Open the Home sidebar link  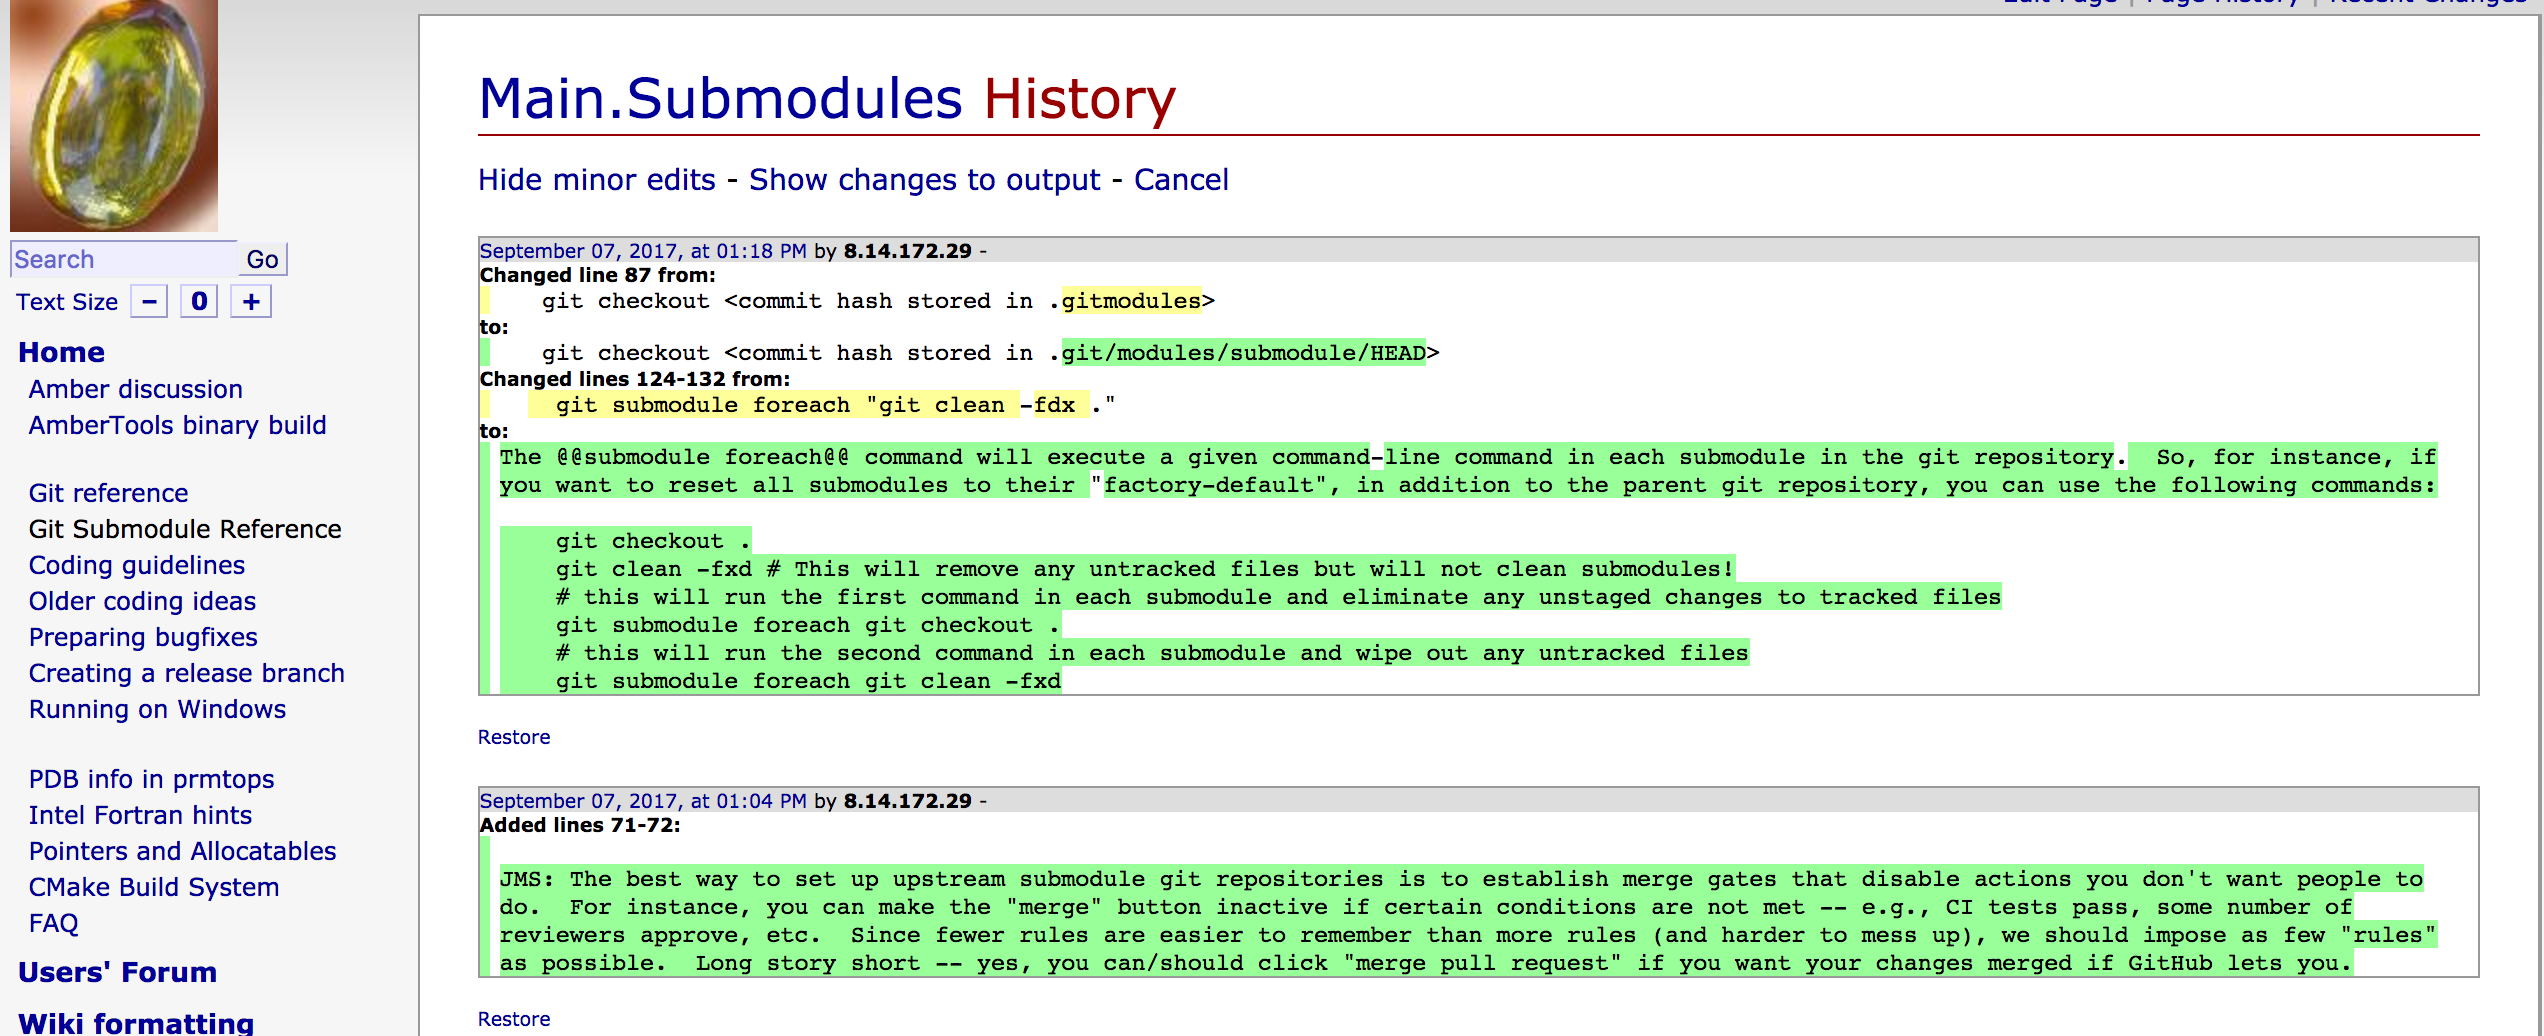[61, 352]
